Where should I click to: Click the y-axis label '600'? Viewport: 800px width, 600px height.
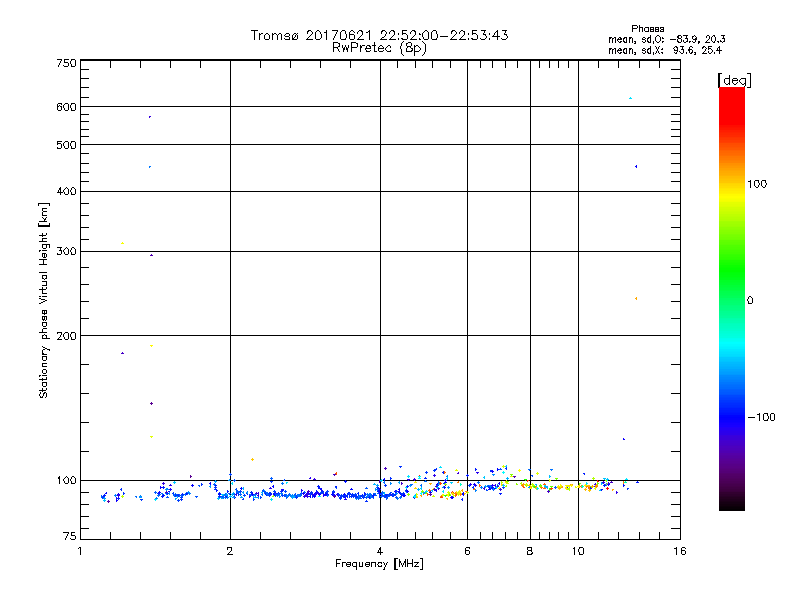coord(66,107)
